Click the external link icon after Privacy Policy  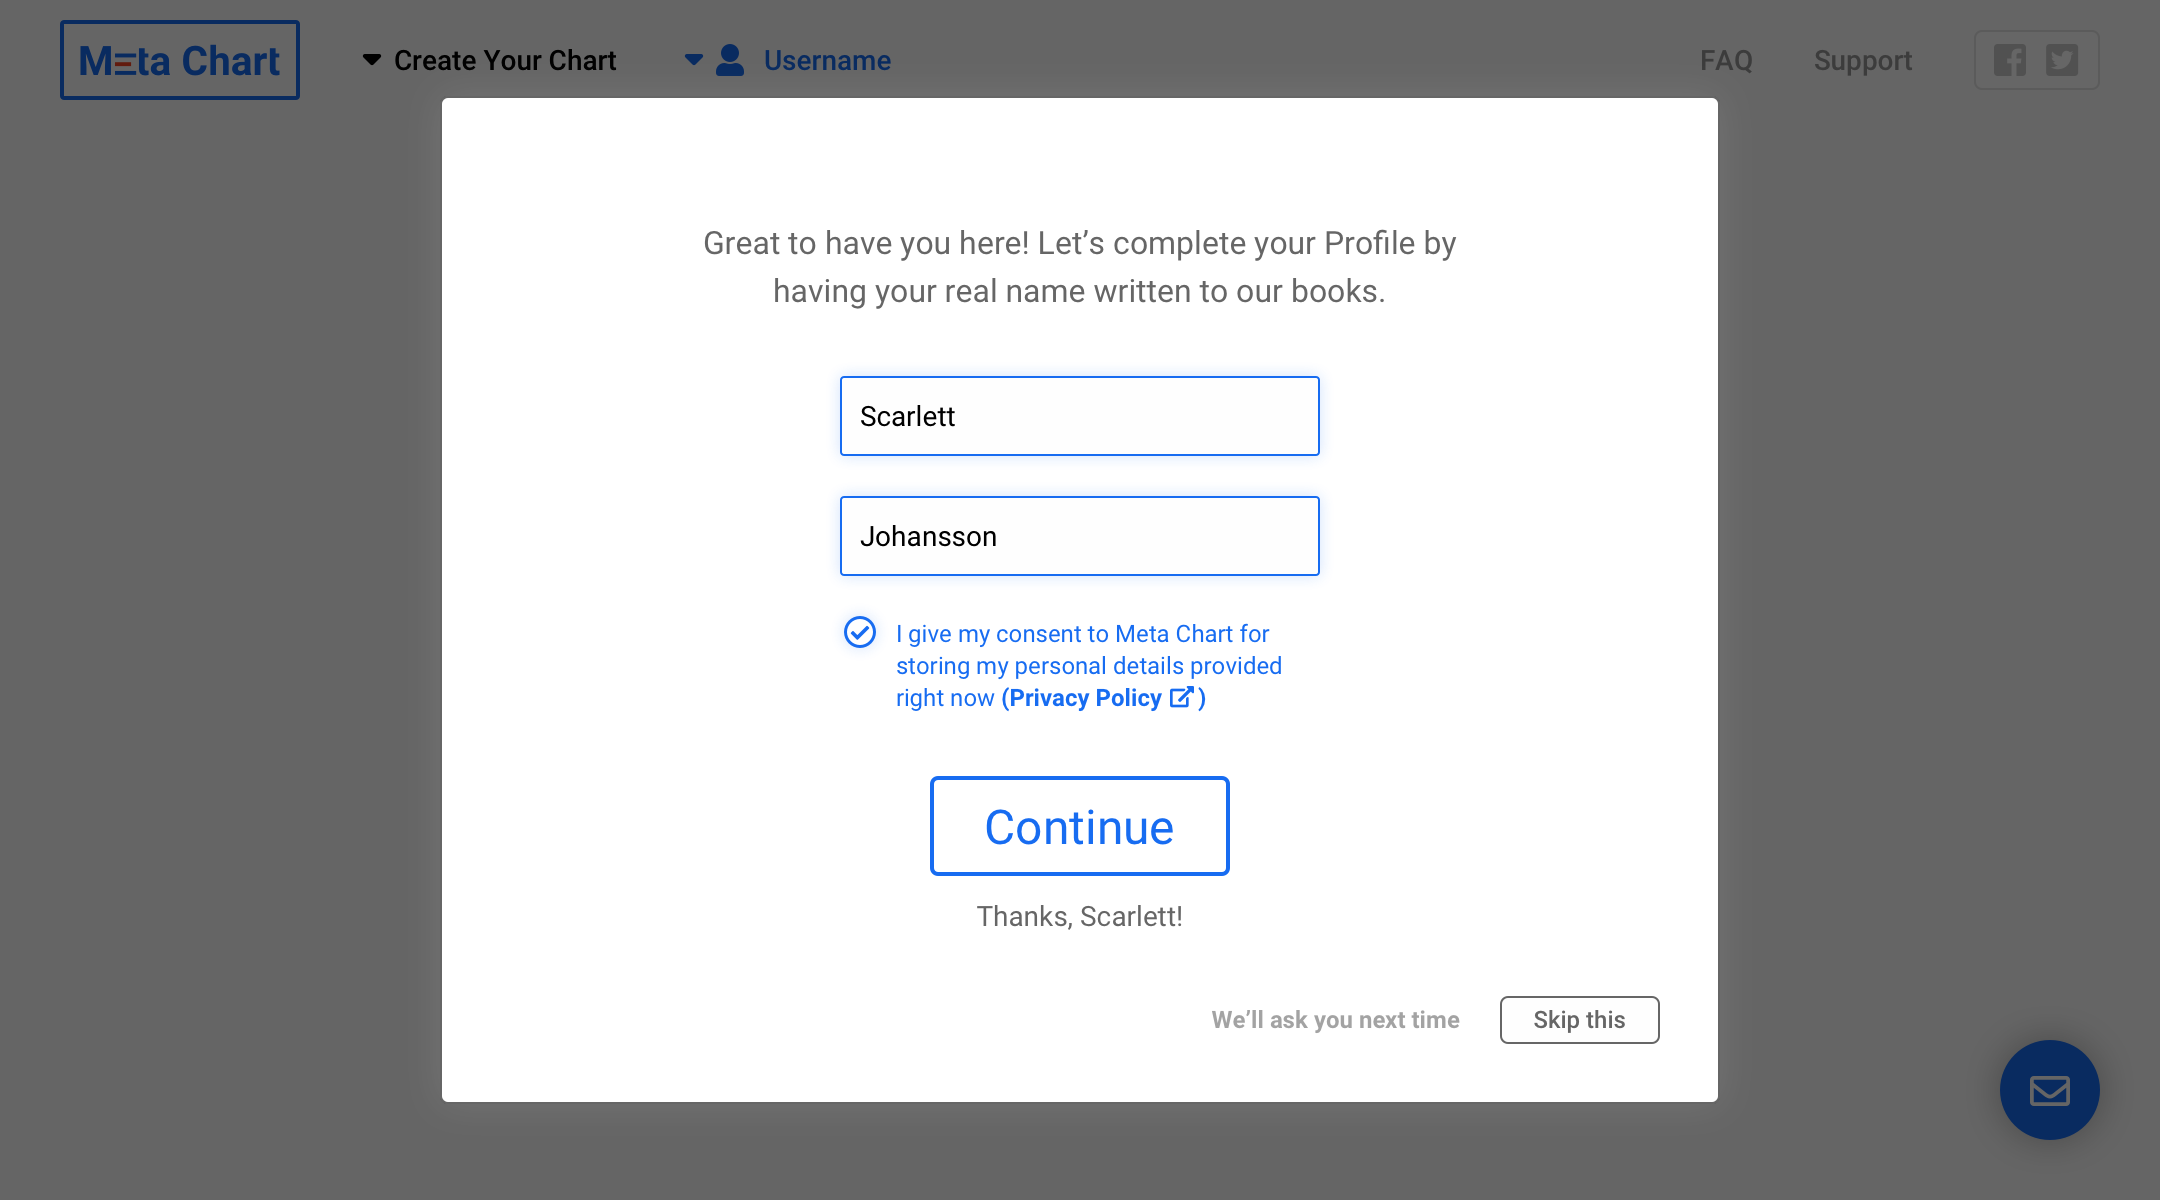pyautogui.click(x=1182, y=697)
